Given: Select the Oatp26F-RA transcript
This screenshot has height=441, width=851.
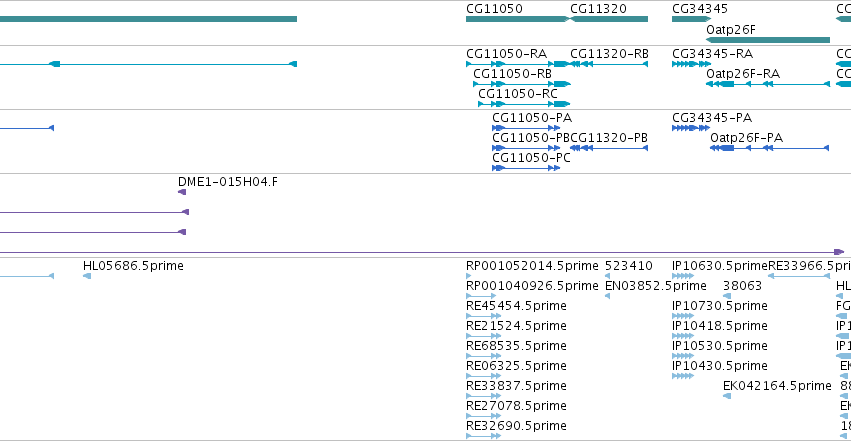Looking at the screenshot, I should 768,84.
